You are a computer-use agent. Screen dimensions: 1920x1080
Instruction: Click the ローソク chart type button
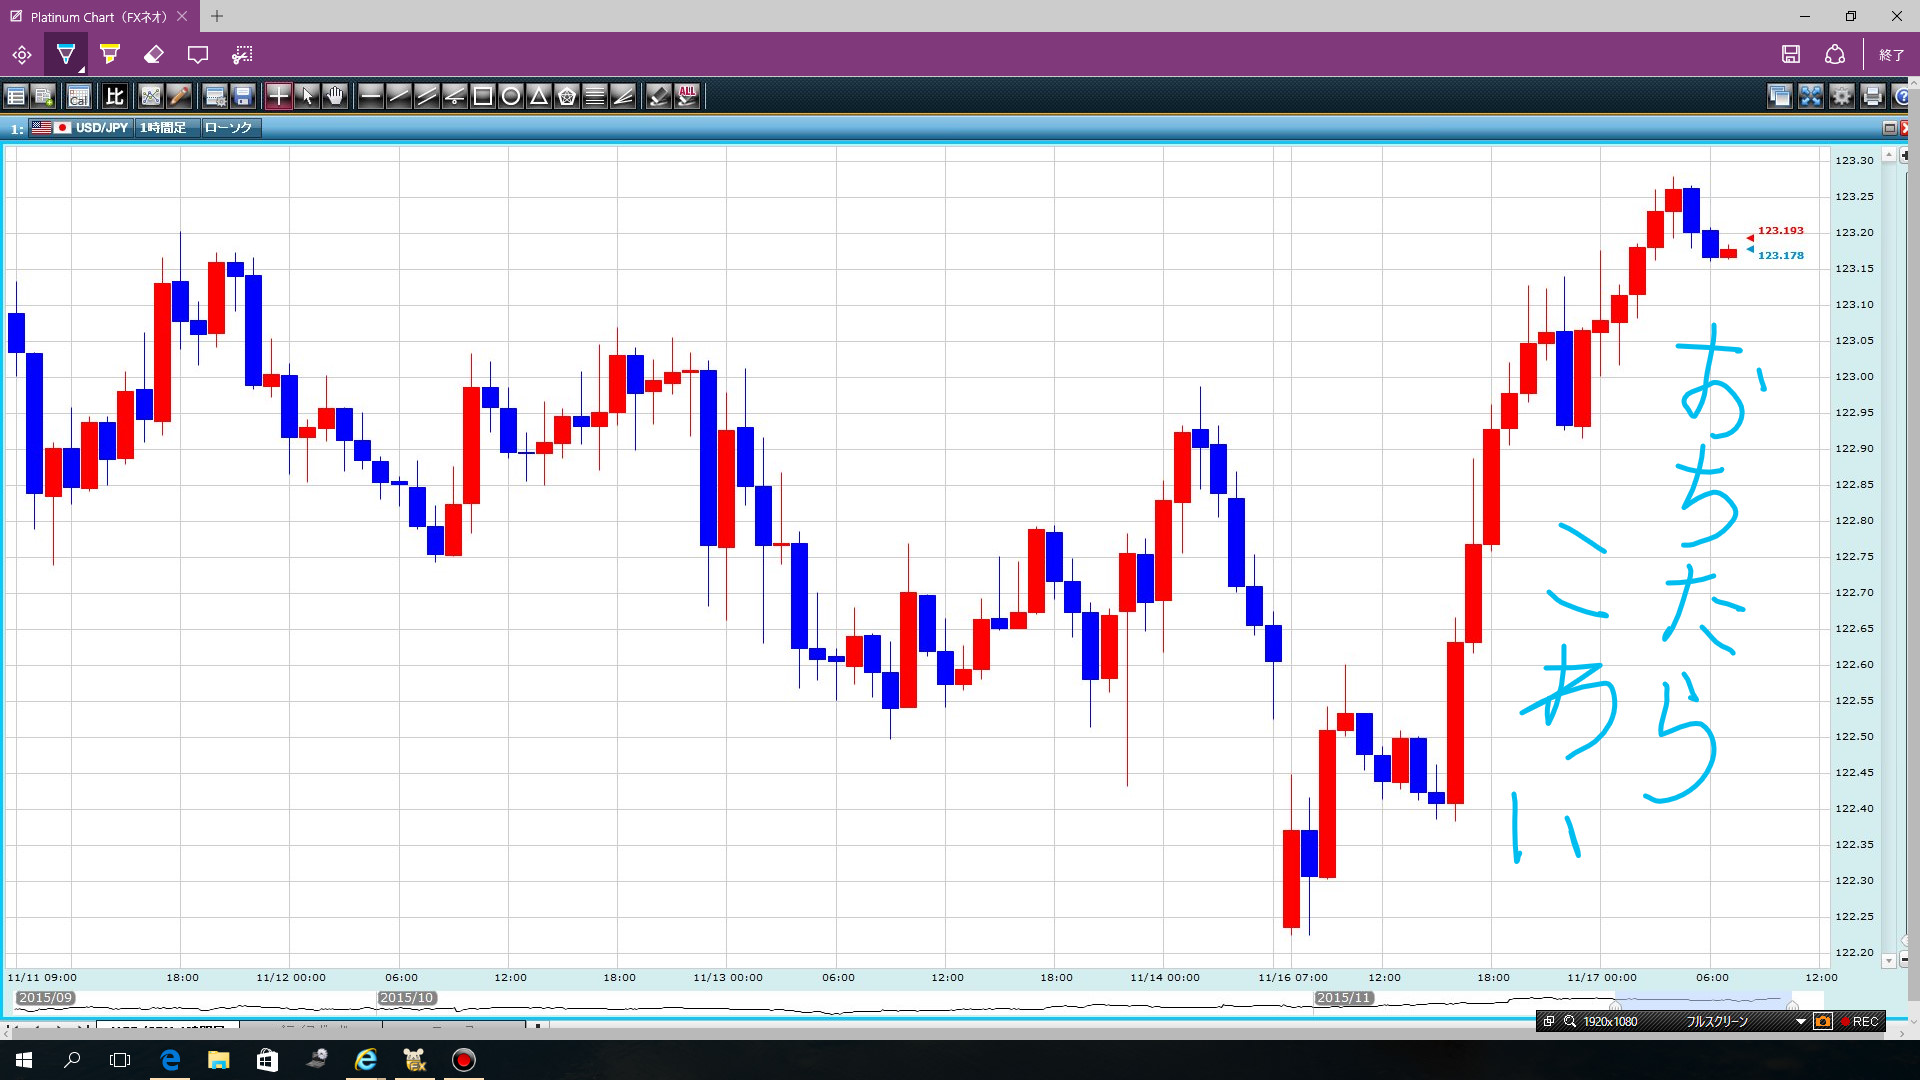coord(229,128)
